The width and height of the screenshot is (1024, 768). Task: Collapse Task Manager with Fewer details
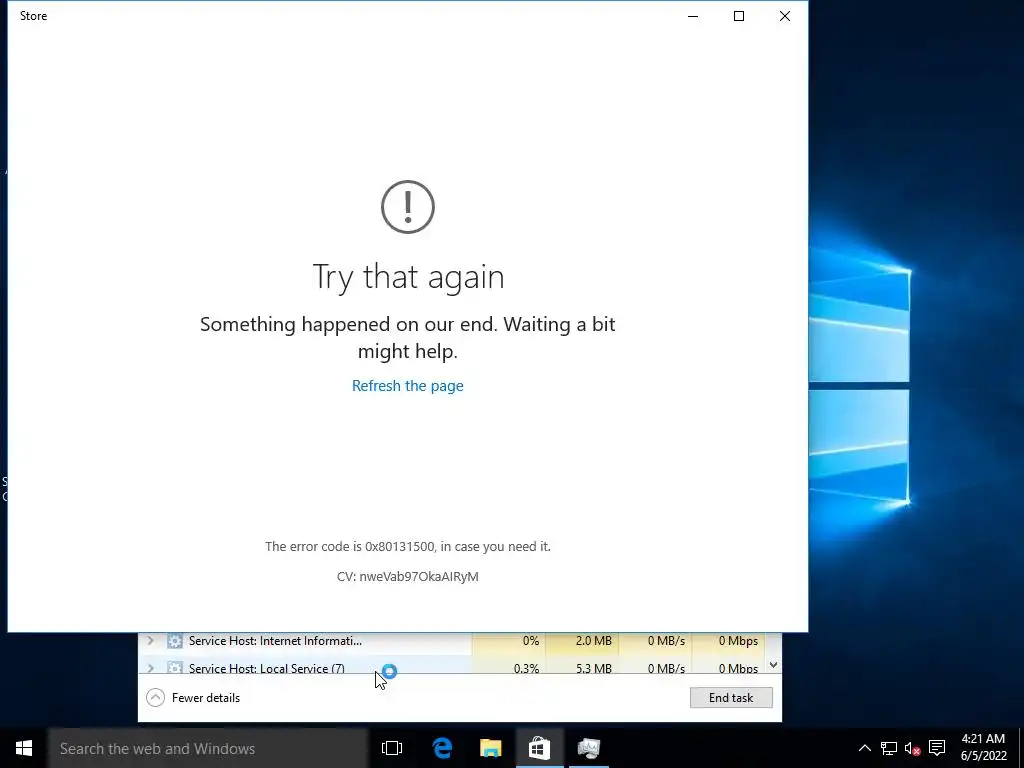click(193, 697)
